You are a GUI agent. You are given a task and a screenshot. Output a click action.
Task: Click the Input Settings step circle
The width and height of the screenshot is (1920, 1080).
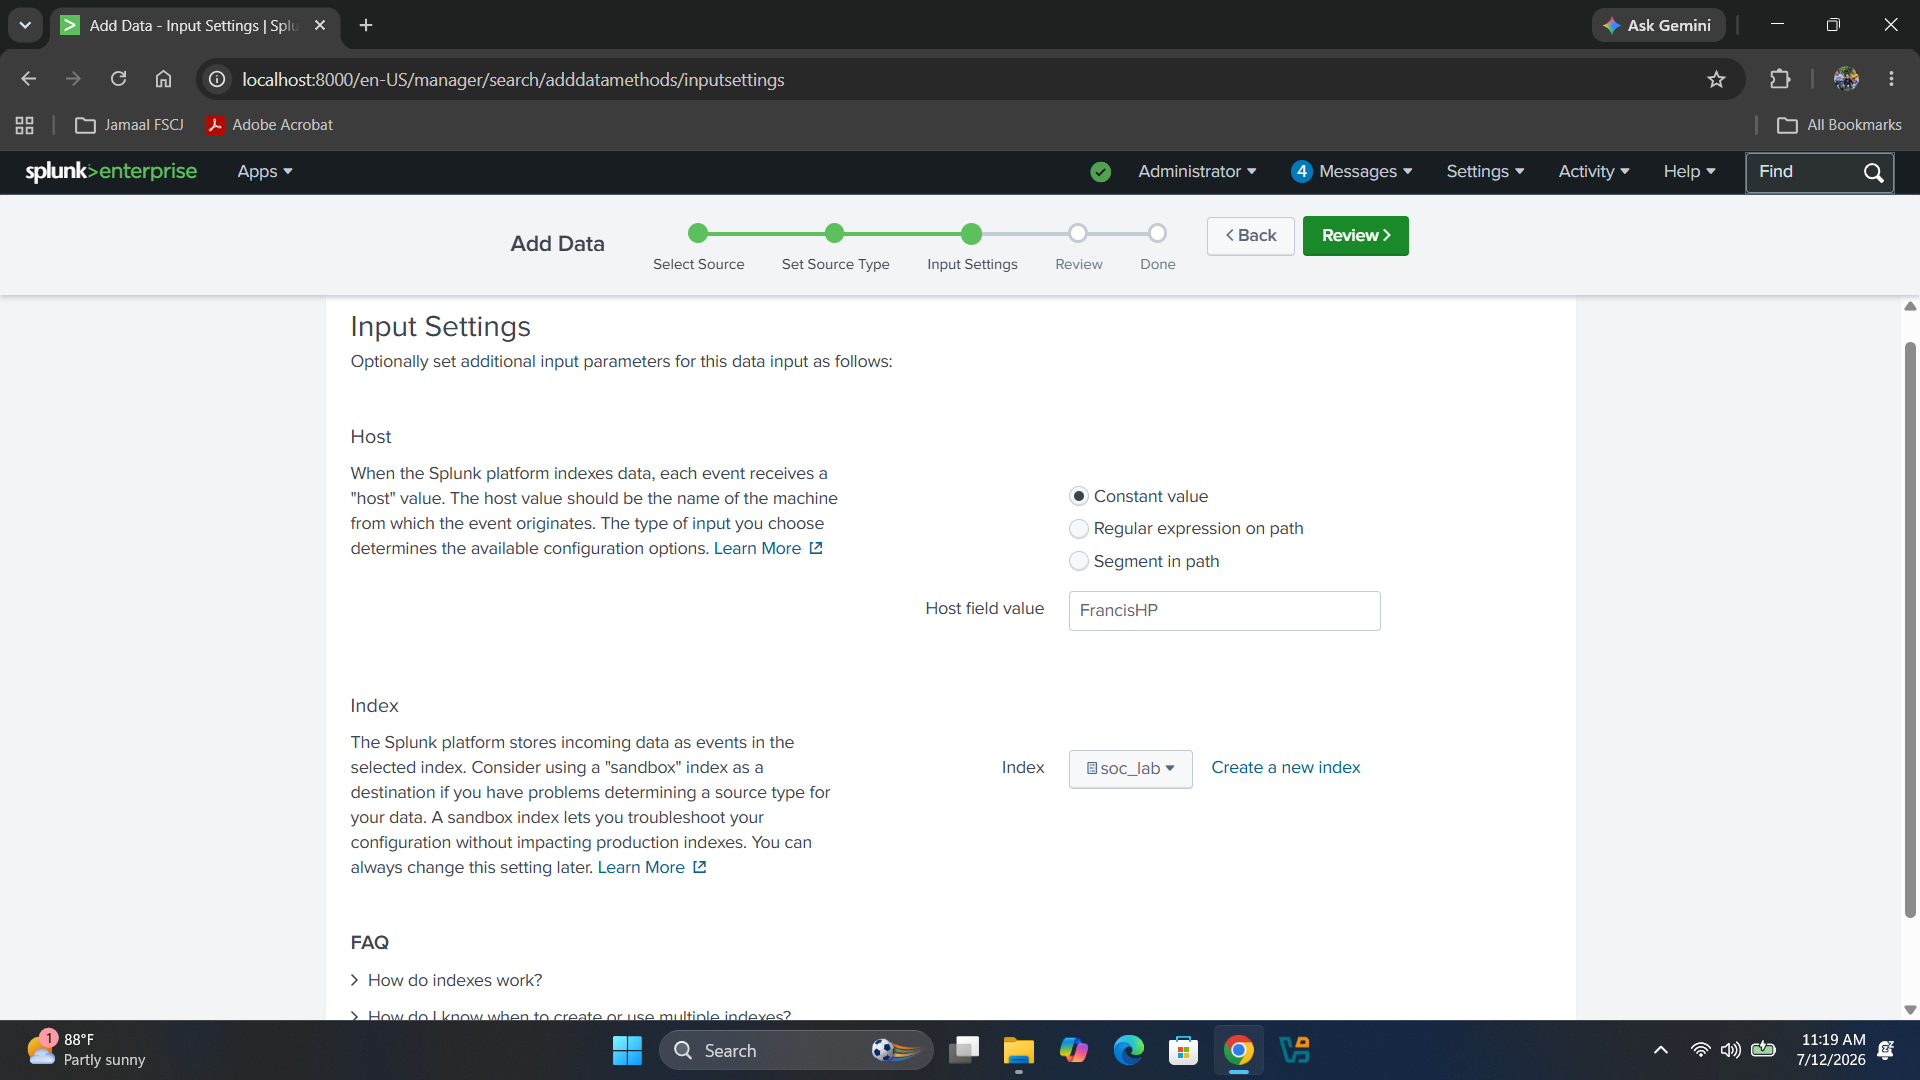tap(971, 234)
